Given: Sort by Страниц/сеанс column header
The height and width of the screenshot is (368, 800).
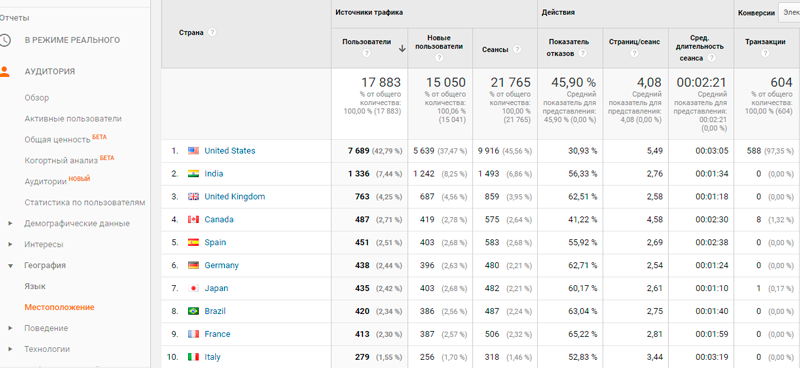Looking at the screenshot, I should 634,42.
